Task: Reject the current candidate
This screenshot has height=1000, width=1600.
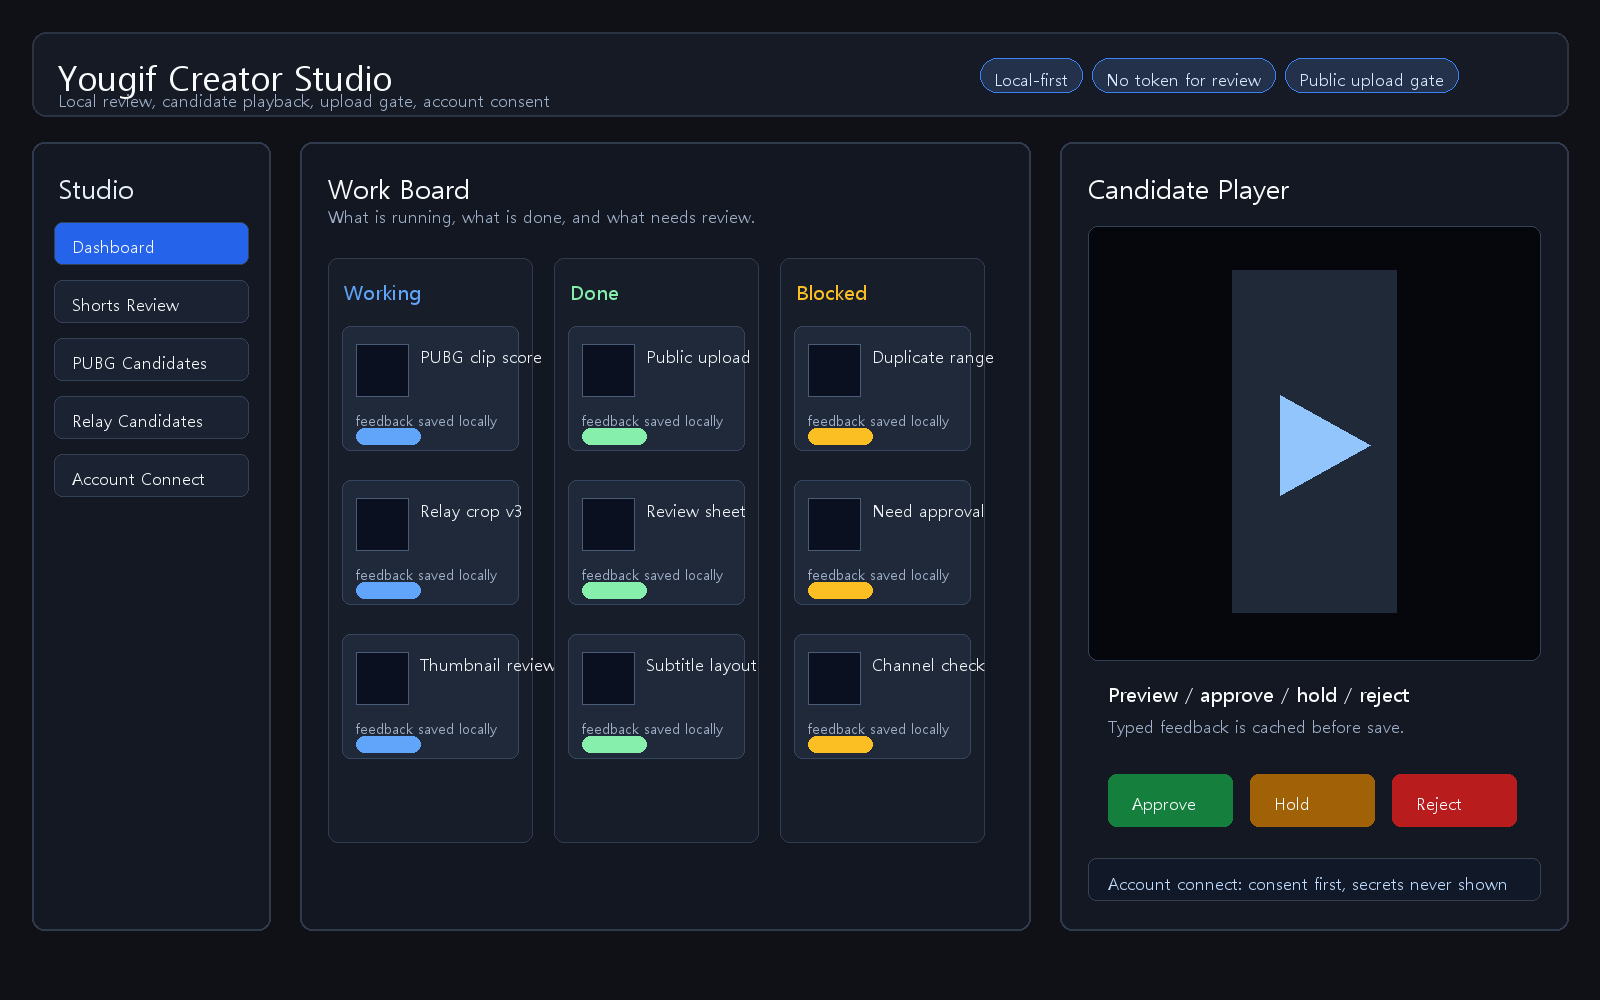Action: coord(1454,801)
